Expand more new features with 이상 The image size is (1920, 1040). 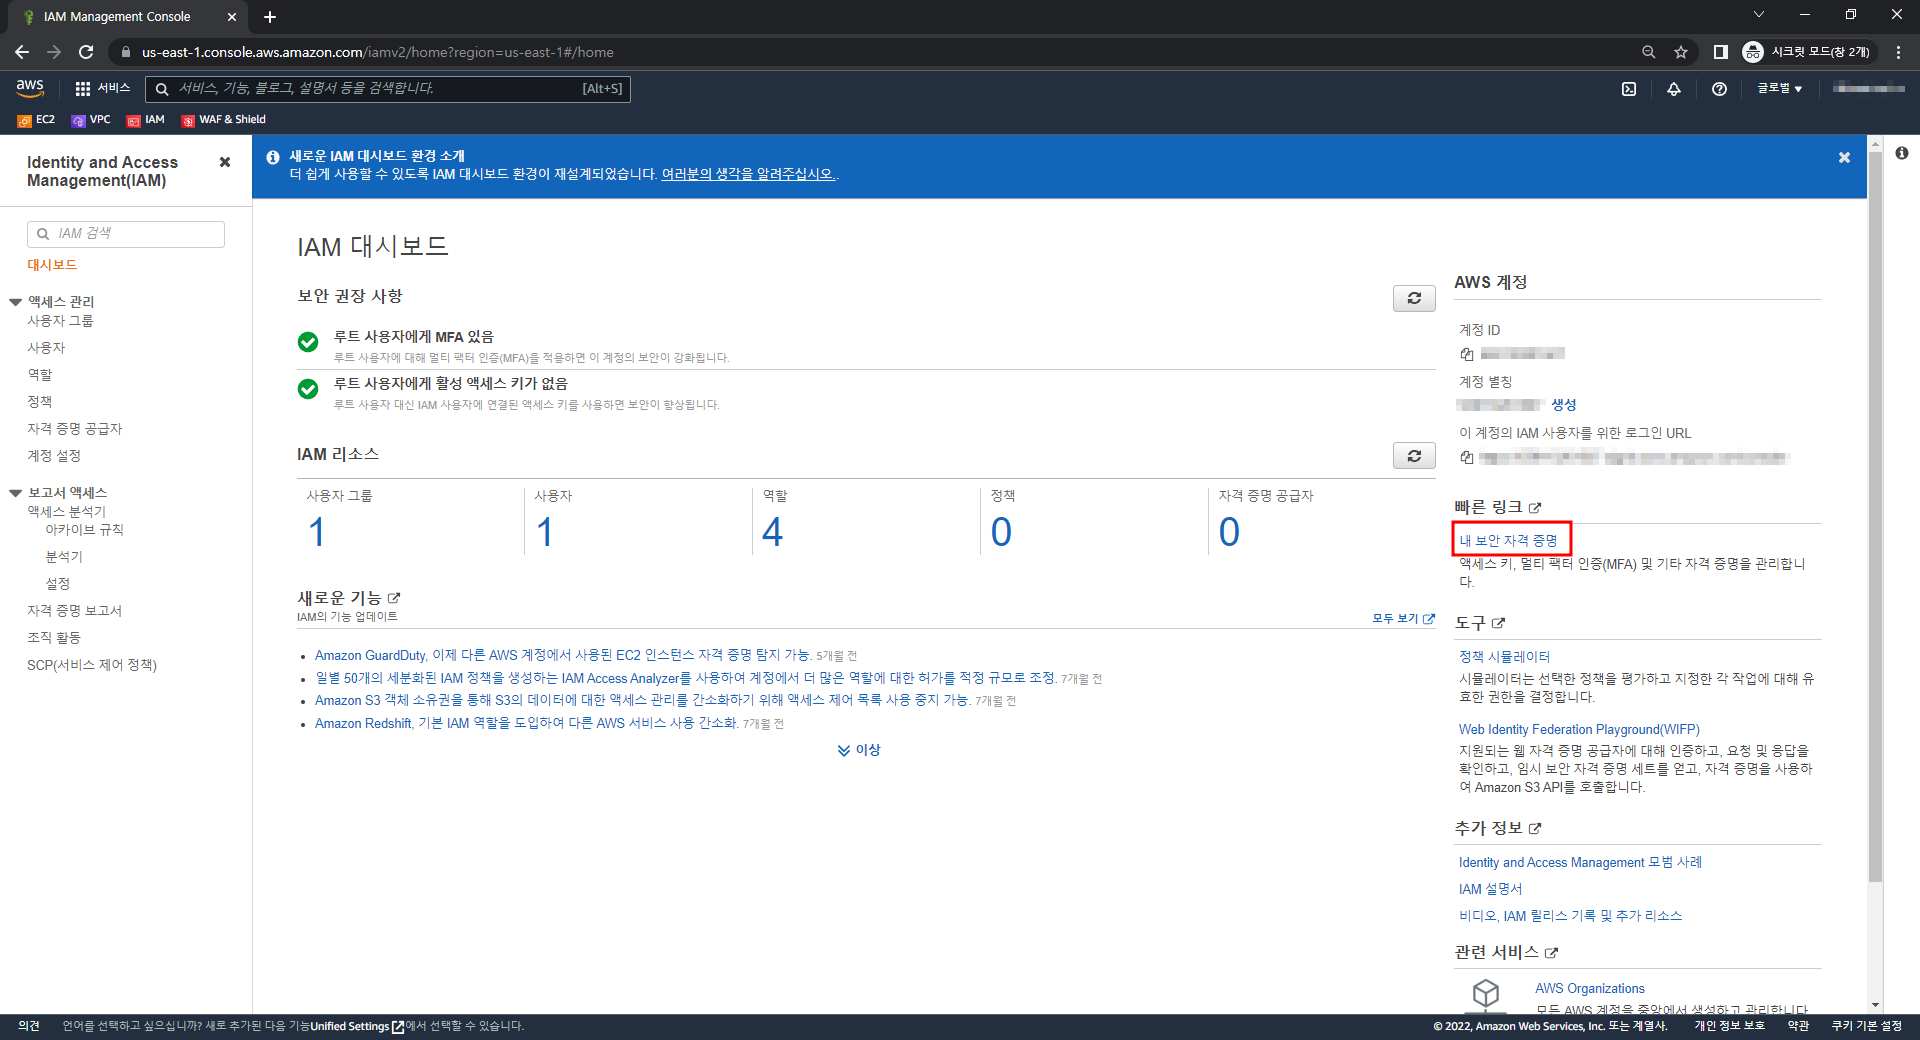click(x=859, y=750)
